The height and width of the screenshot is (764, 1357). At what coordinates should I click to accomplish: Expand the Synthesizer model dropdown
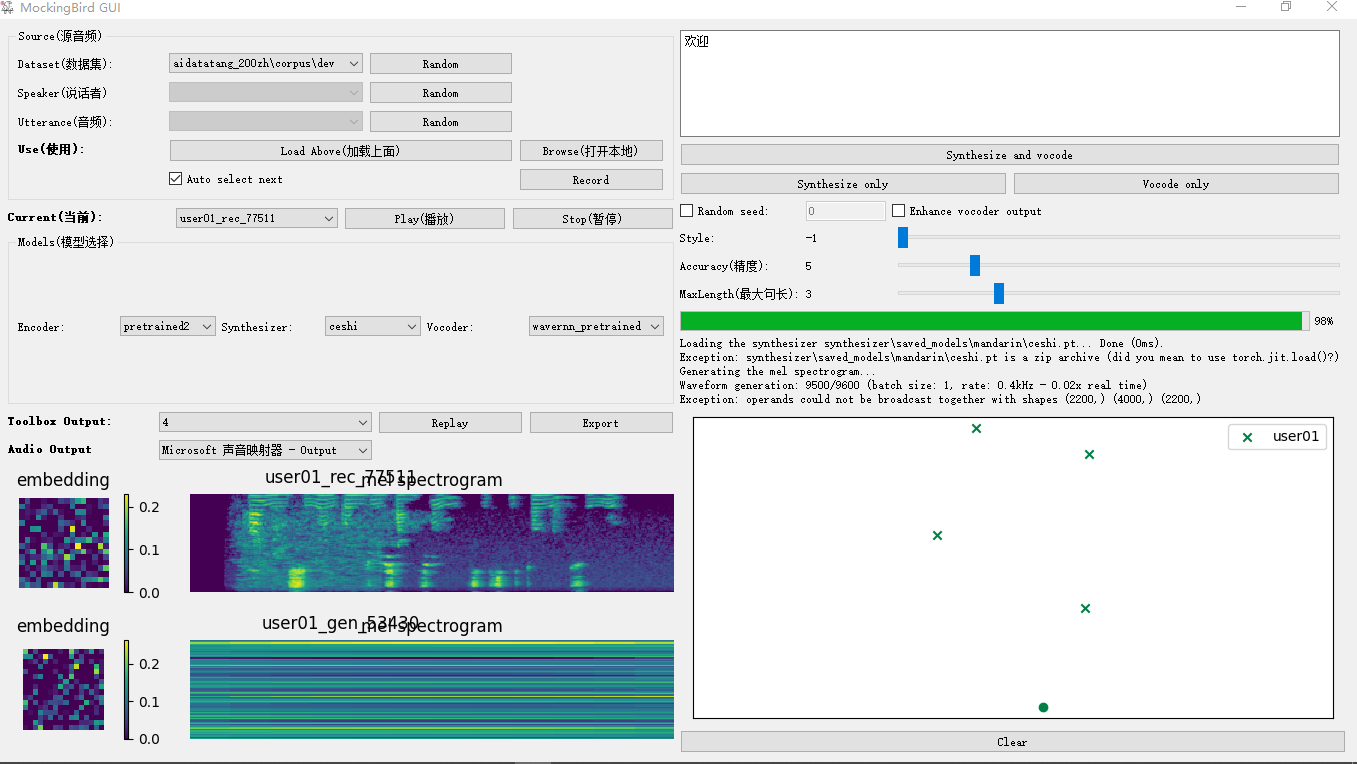click(373, 326)
